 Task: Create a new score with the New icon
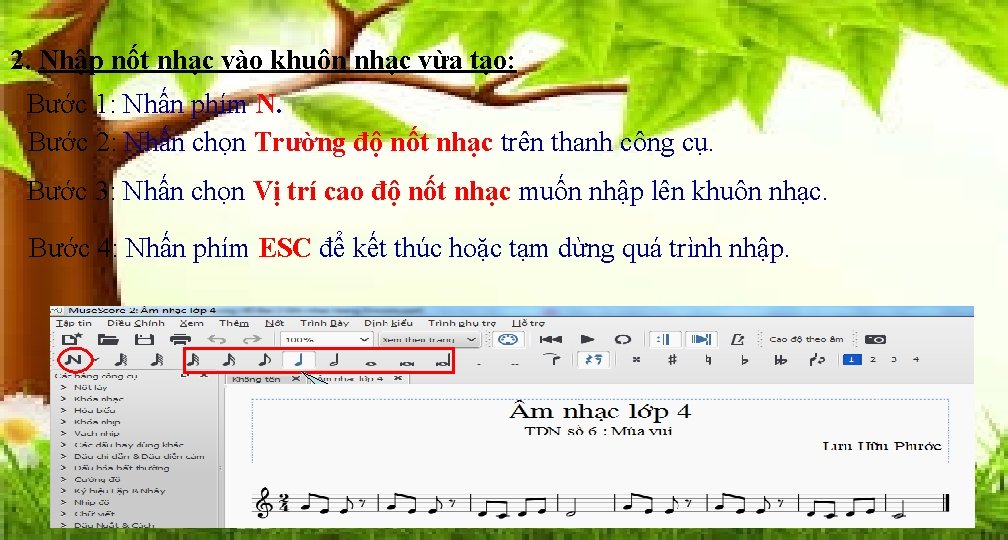71,339
